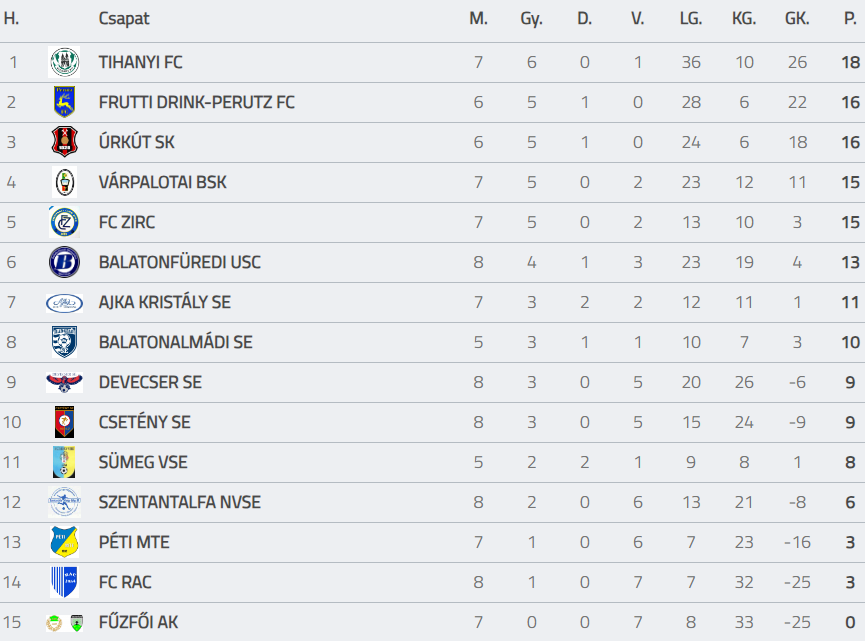The width and height of the screenshot is (865, 641).
Task: Click the Sümeg VSE team crest
Action: pyautogui.click(x=64, y=462)
